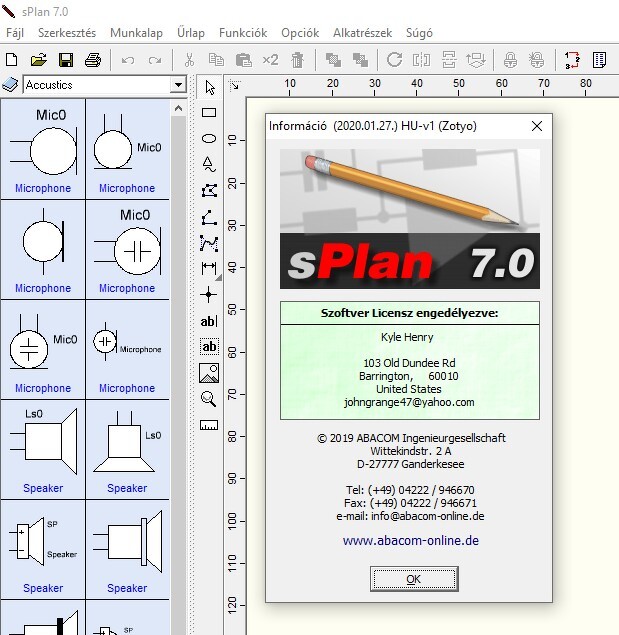Select SP Speaker symbol with plus minus
This screenshot has width=619, height=635.
(x=43, y=550)
